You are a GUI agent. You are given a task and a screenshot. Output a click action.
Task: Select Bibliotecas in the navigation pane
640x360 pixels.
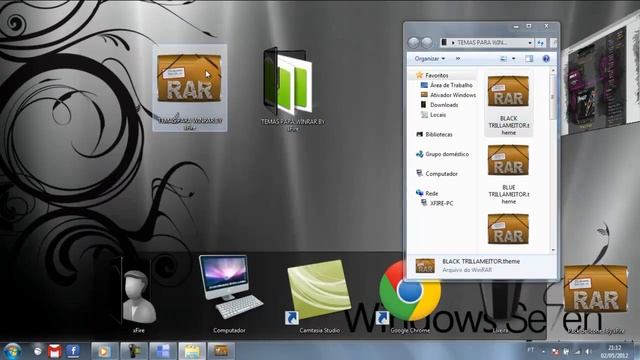coord(438,134)
